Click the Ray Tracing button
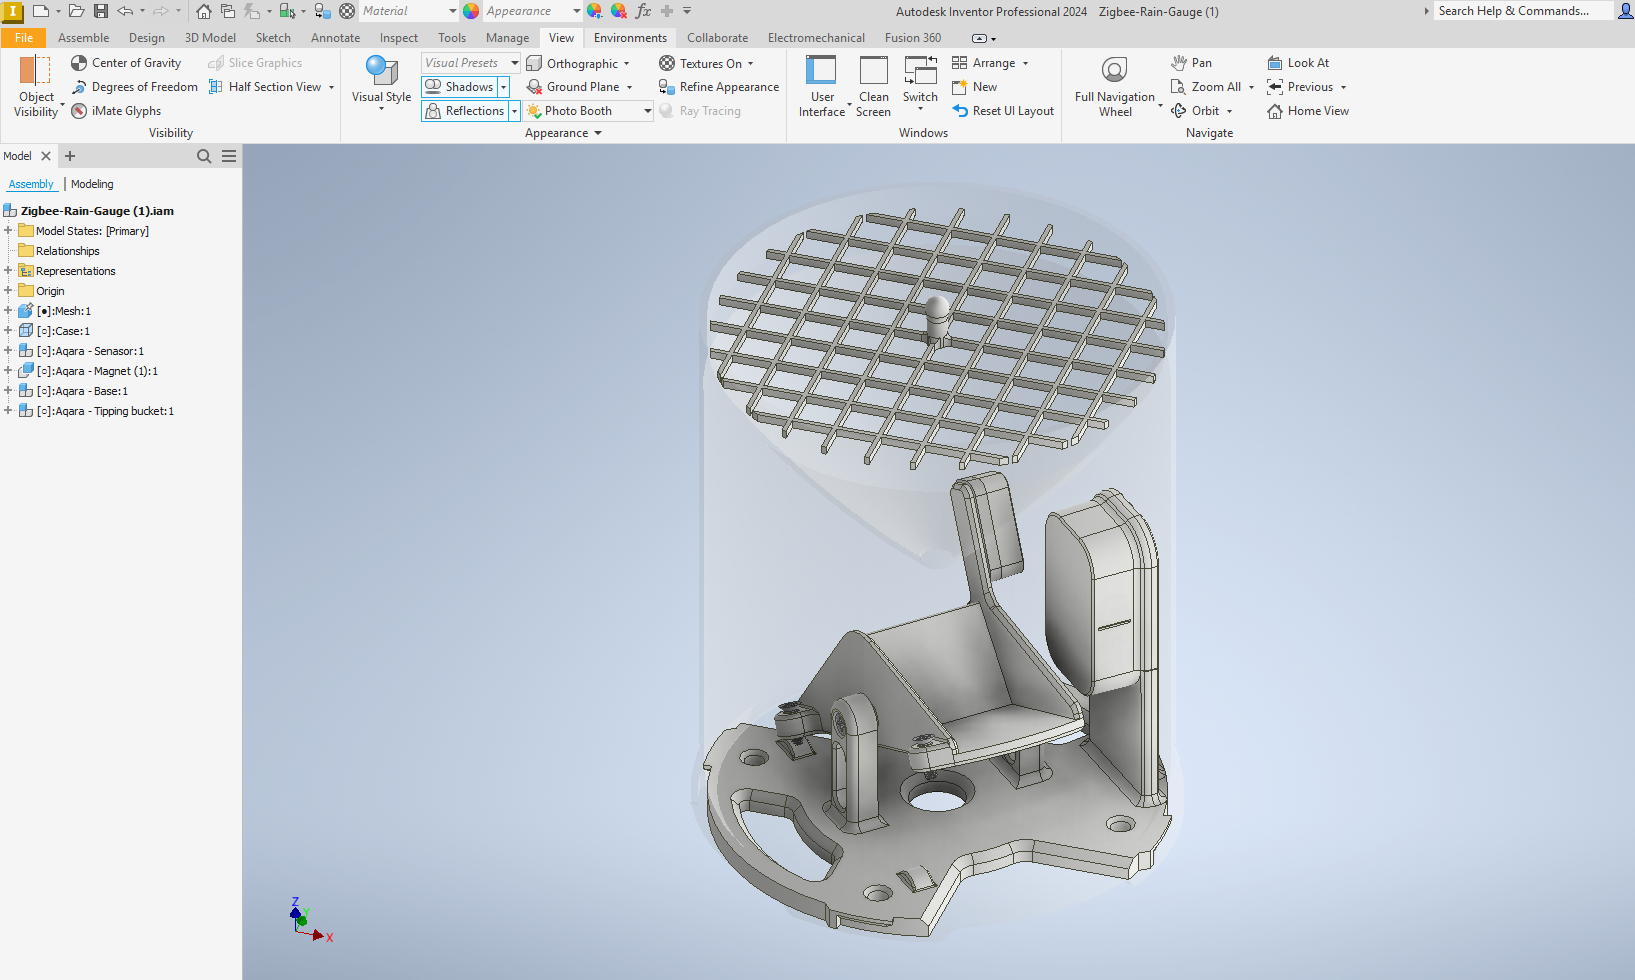 click(x=700, y=111)
